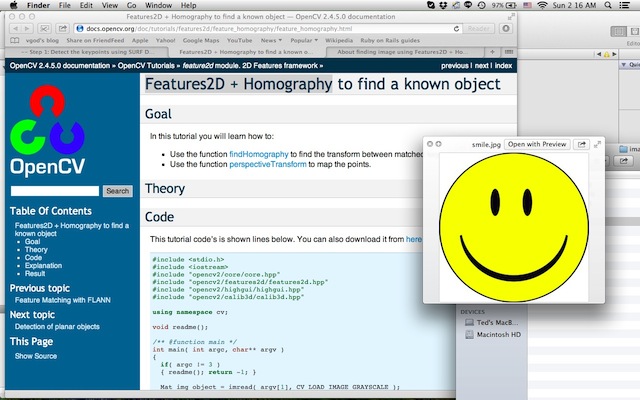The height and width of the screenshot is (400, 640).
Task: Click the OpenCV Tutorials breadcrumb link
Action: tap(146, 66)
